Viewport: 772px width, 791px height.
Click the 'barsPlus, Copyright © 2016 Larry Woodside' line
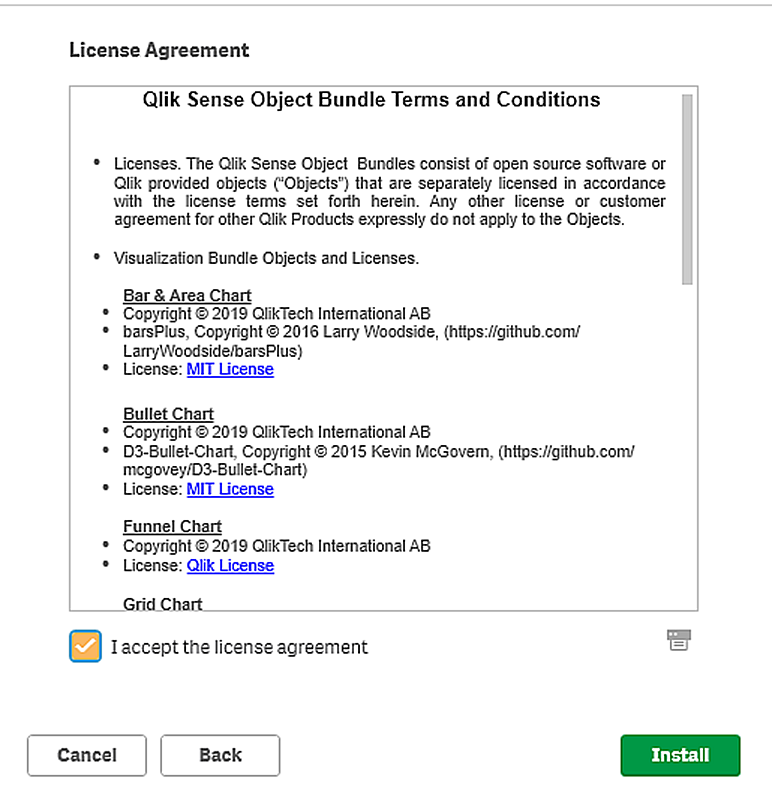click(352, 342)
